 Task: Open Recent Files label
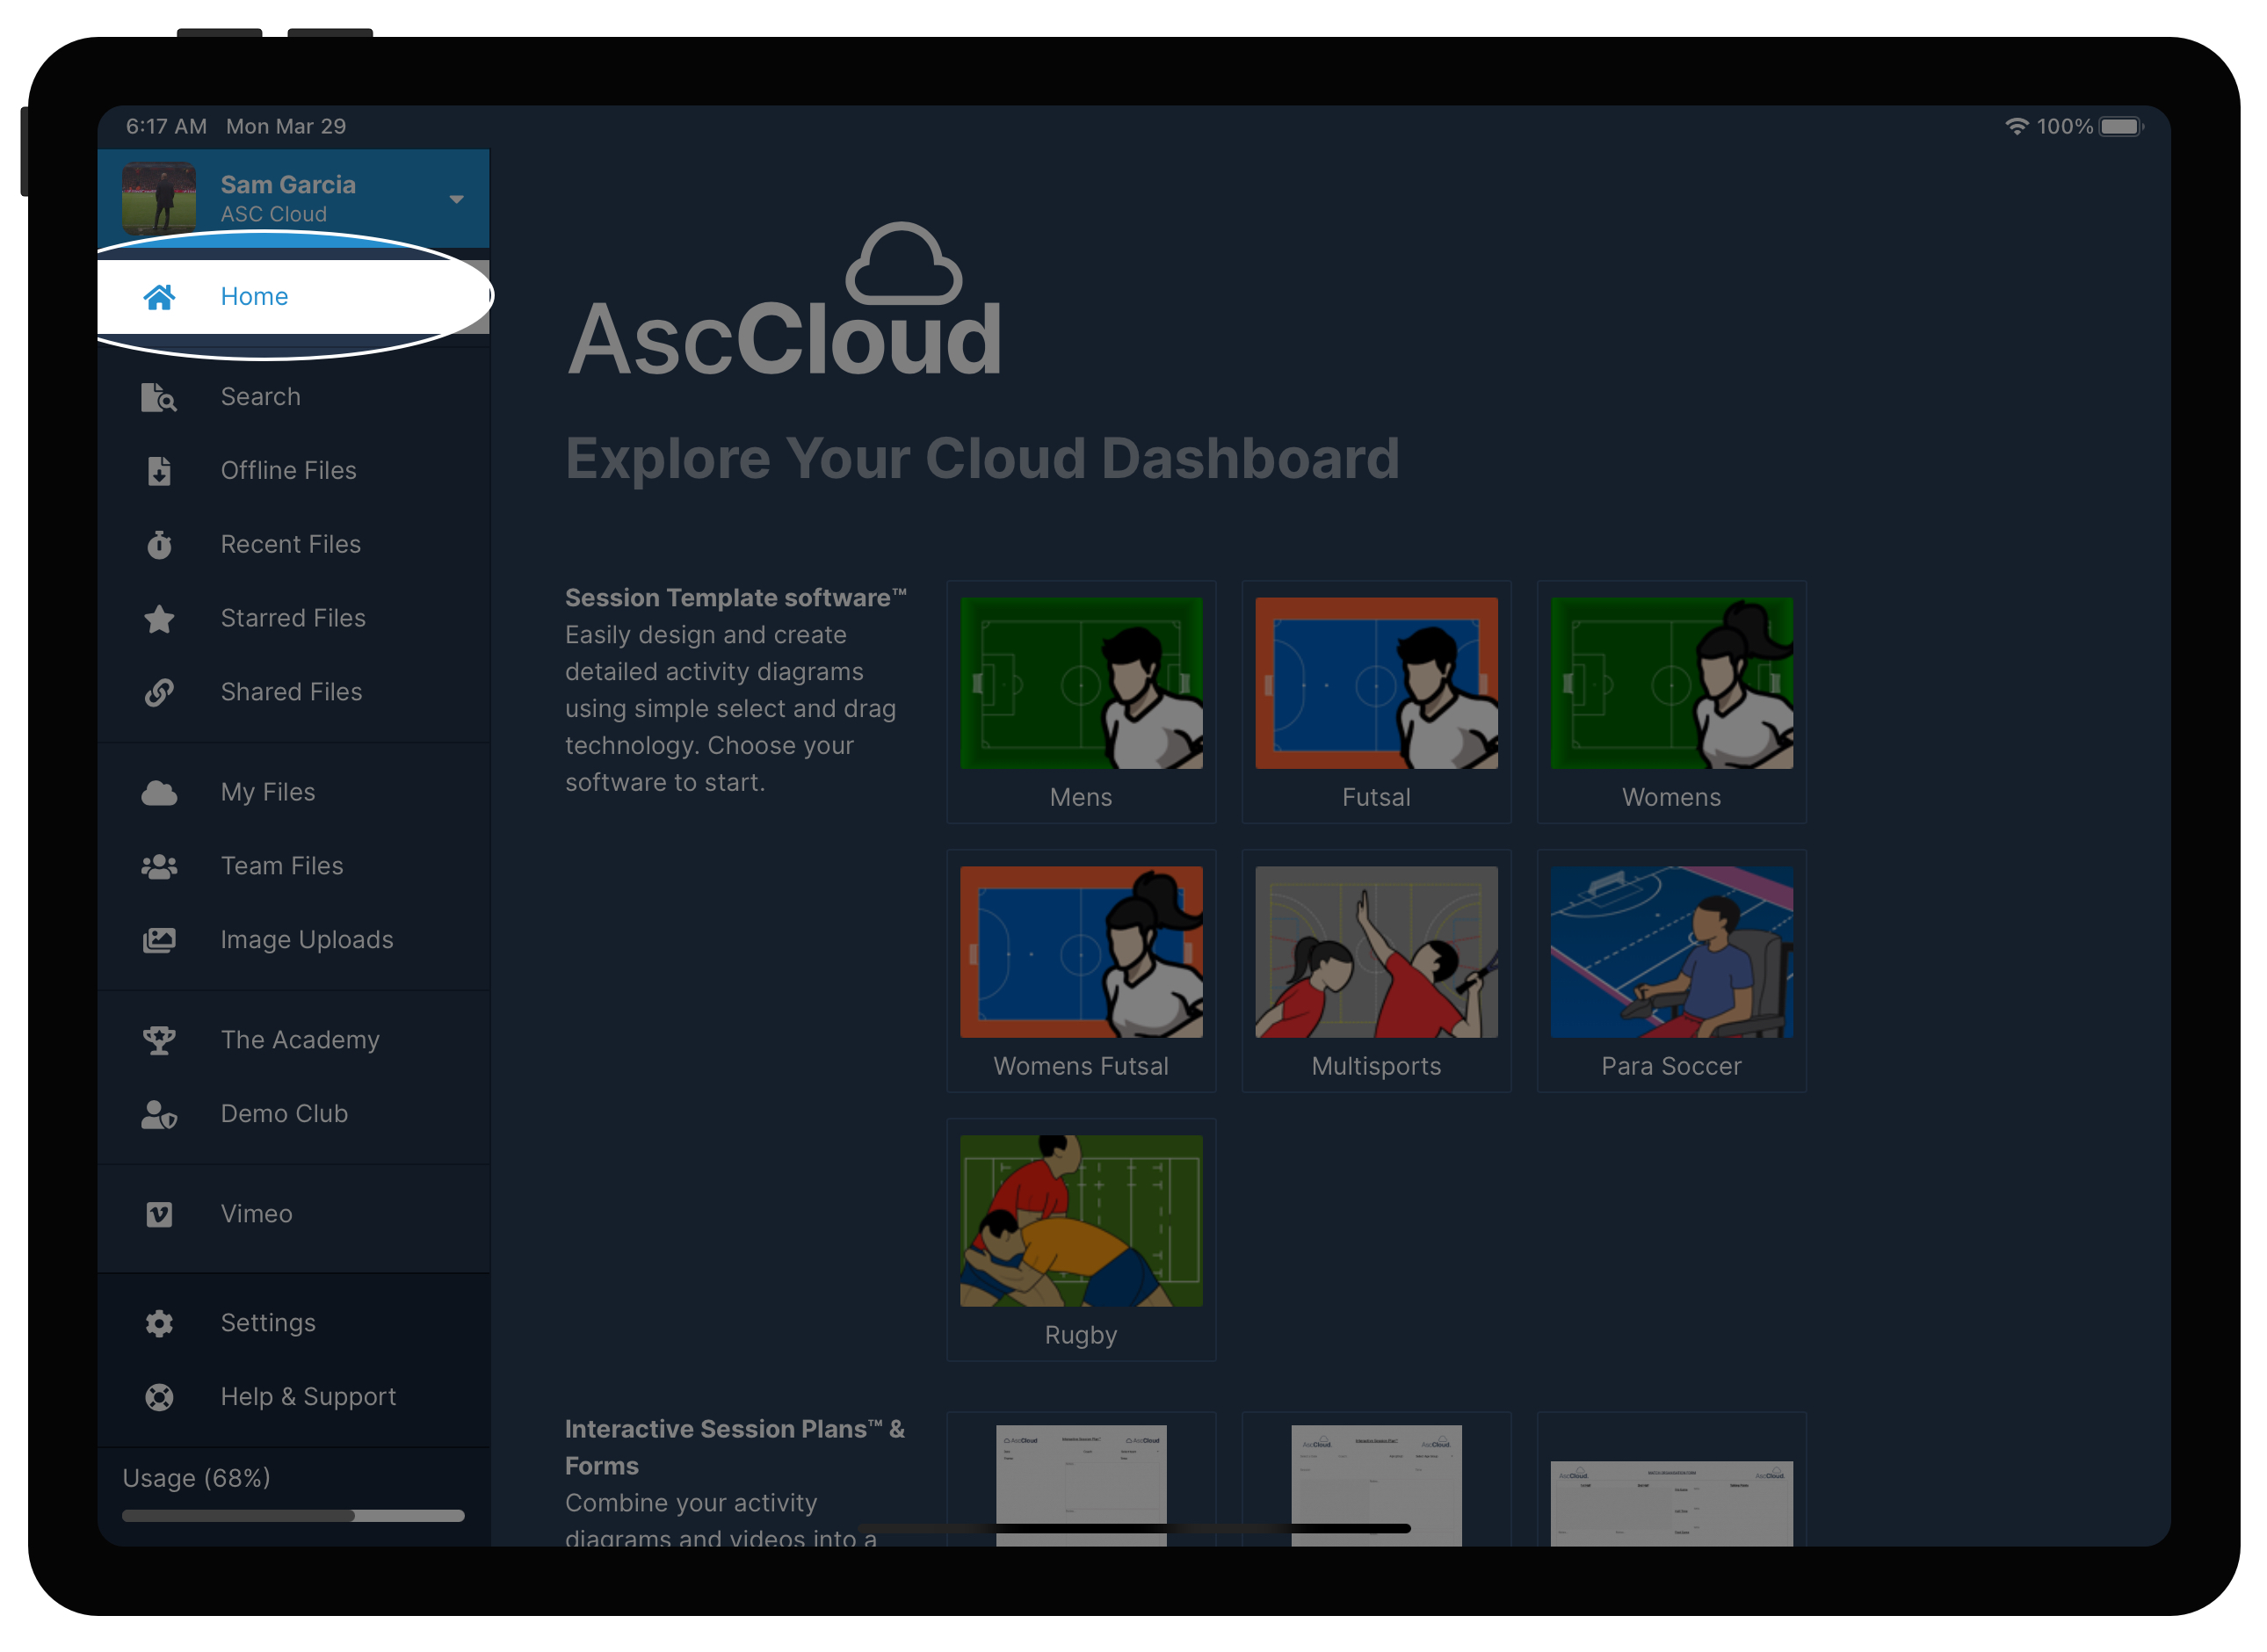tap(290, 545)
